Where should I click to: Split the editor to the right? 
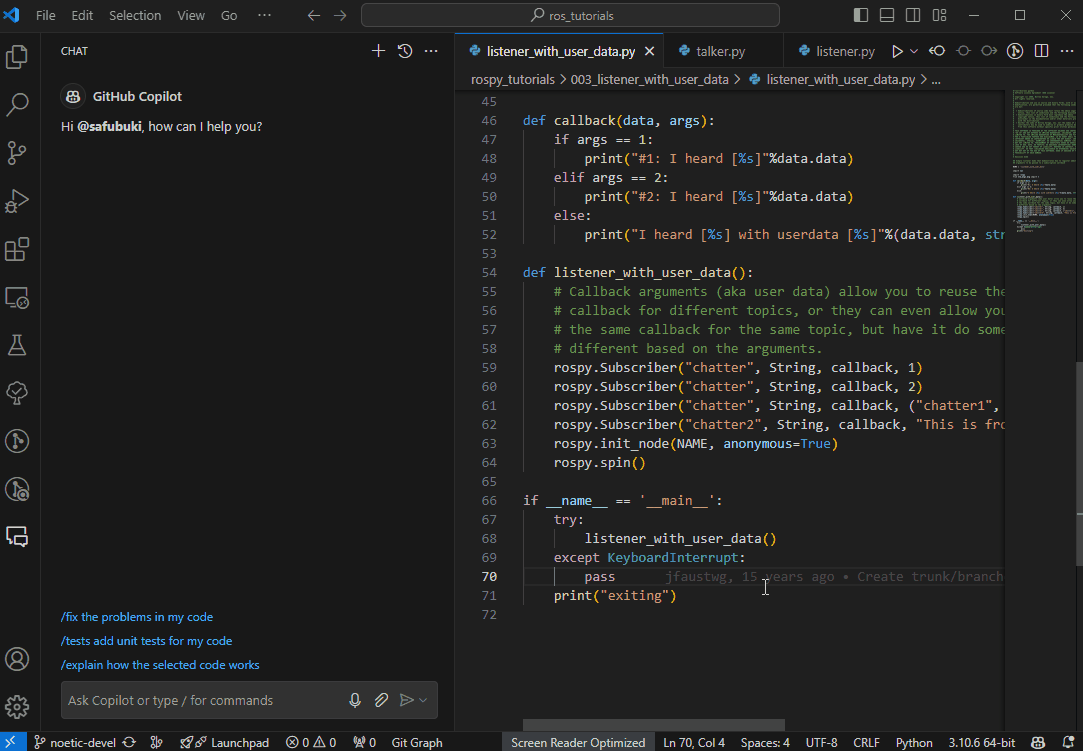(1042, 51)
